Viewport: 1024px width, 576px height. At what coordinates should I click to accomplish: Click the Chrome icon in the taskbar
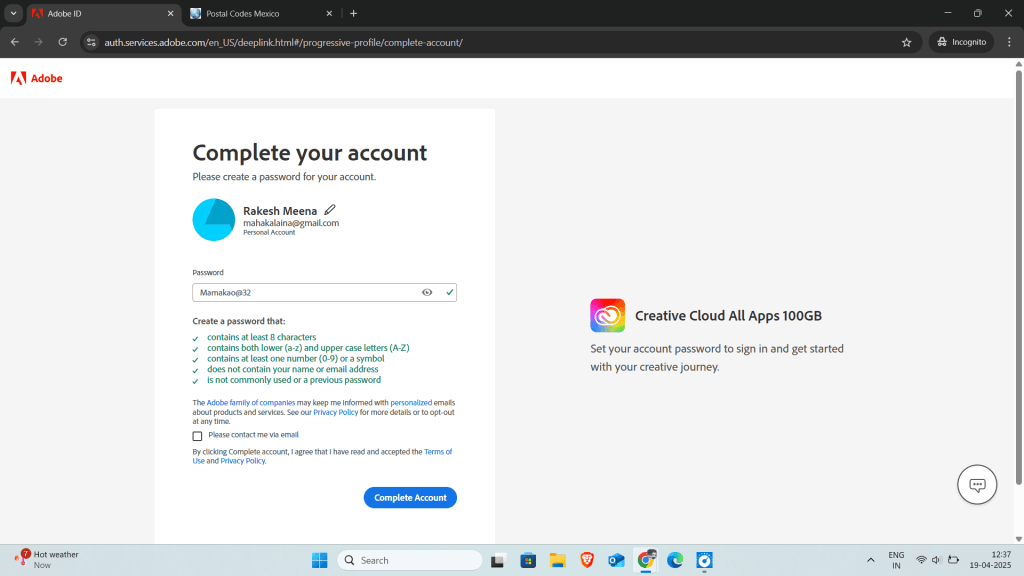click(646, 560)
